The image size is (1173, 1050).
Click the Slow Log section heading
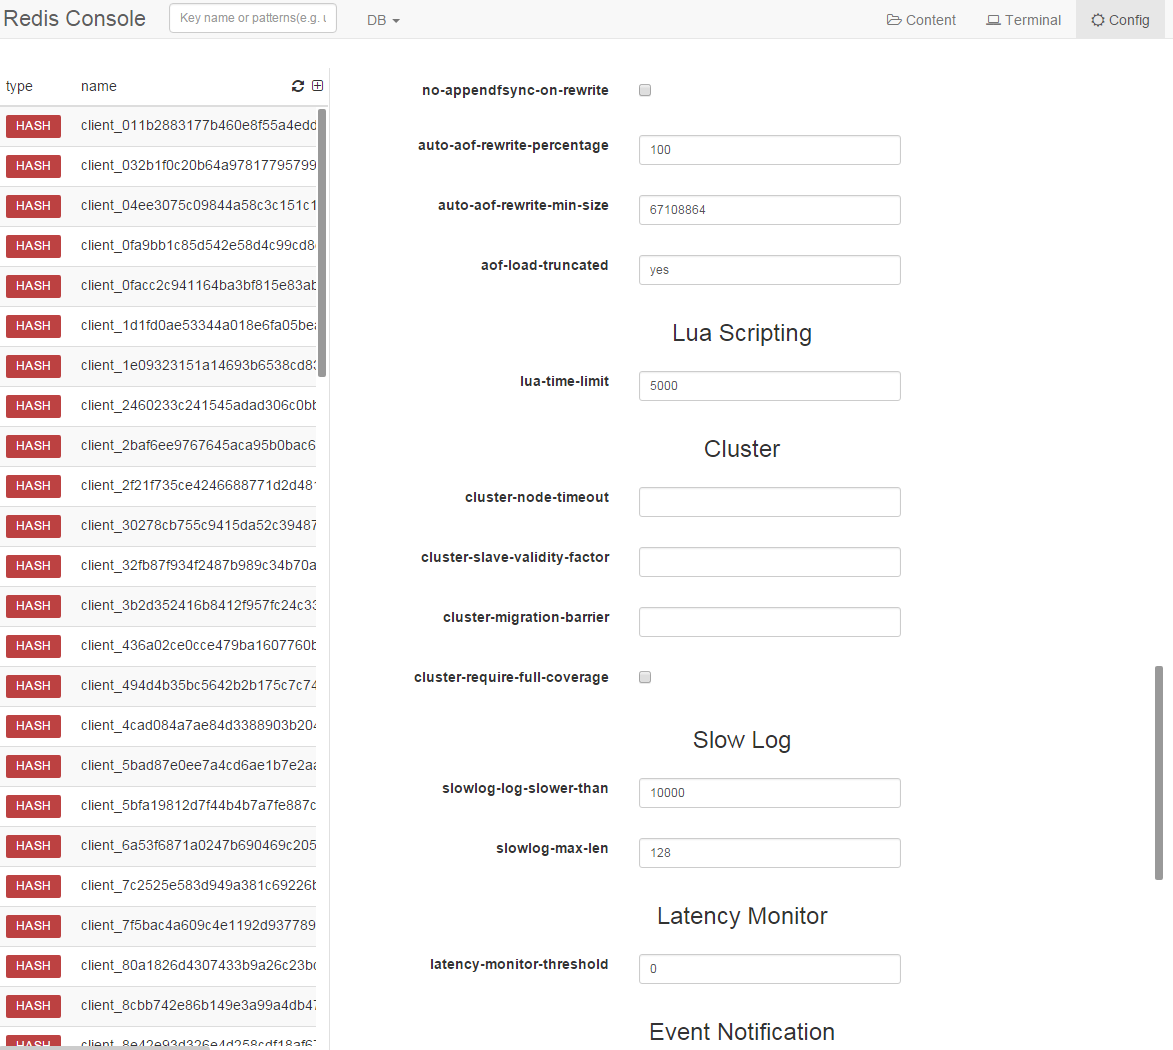click(741, 740)
